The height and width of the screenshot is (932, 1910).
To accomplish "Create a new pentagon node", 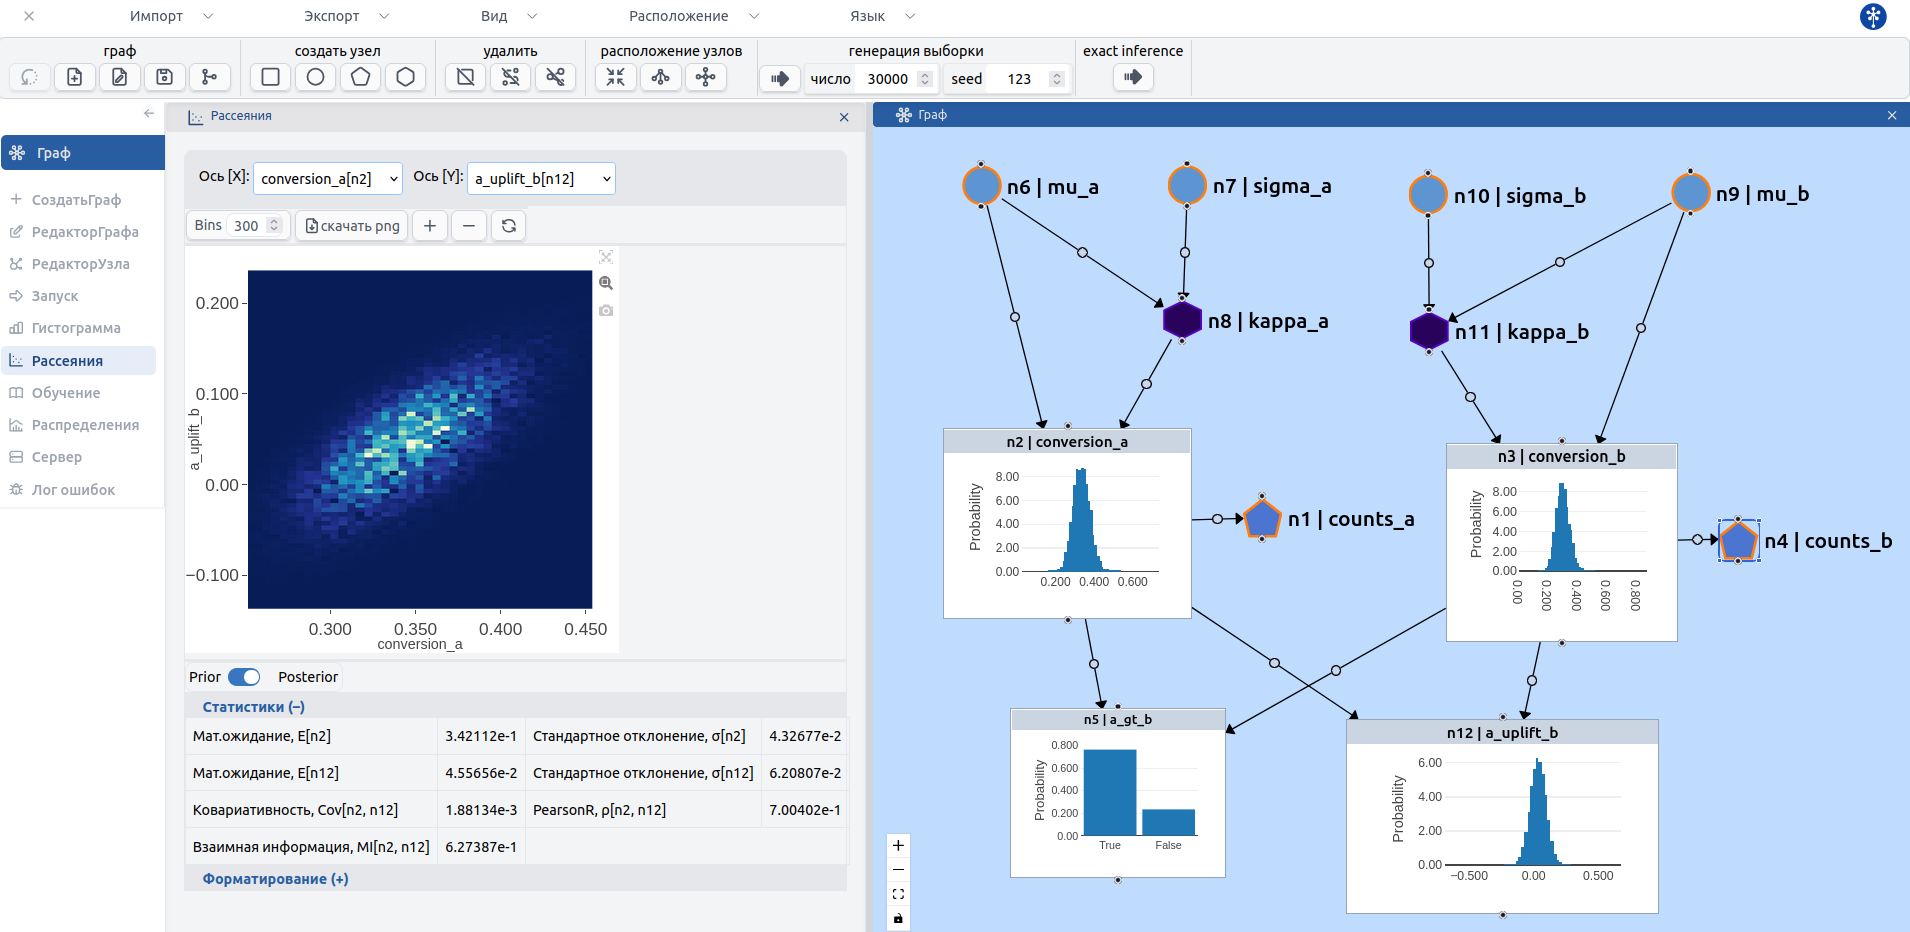I will (360, 77).
